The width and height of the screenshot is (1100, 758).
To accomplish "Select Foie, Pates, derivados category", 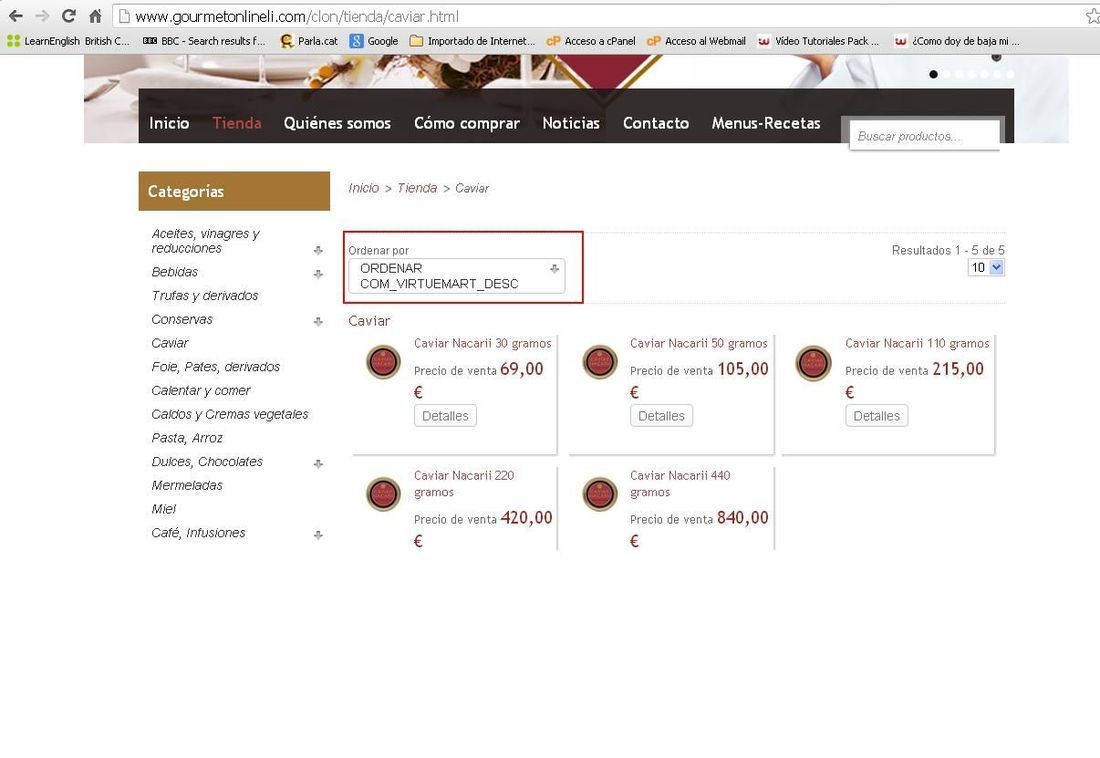I will [215, 367].
